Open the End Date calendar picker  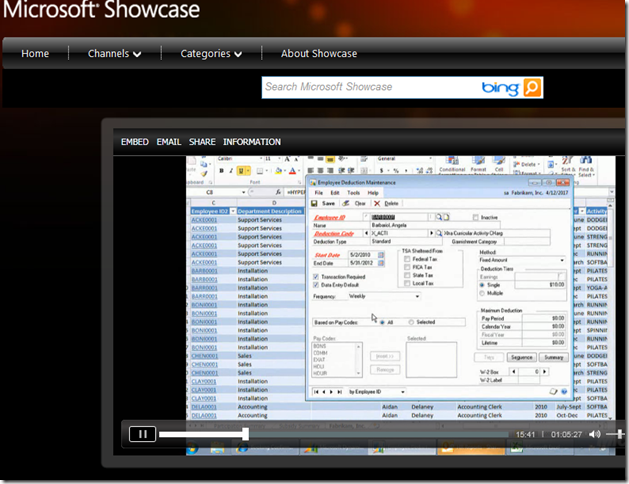click(381, 263)
